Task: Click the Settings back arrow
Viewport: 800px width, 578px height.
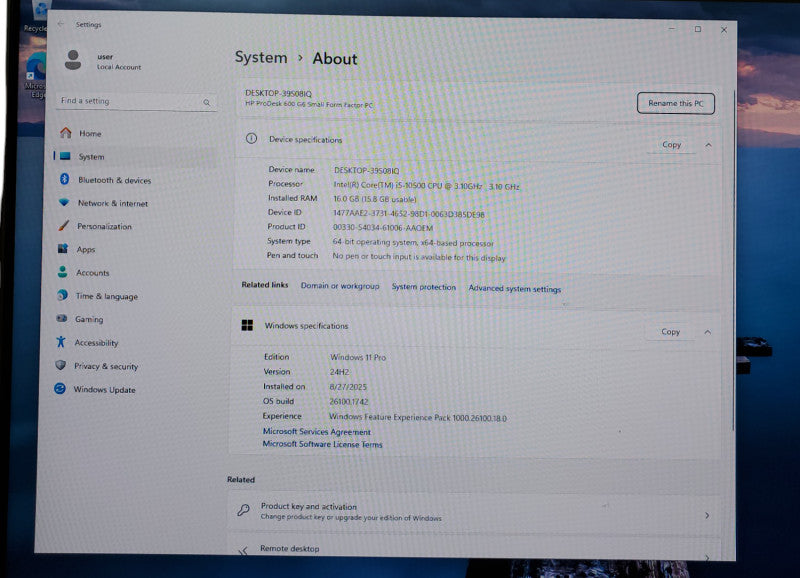Action: [x=61, y=24]
